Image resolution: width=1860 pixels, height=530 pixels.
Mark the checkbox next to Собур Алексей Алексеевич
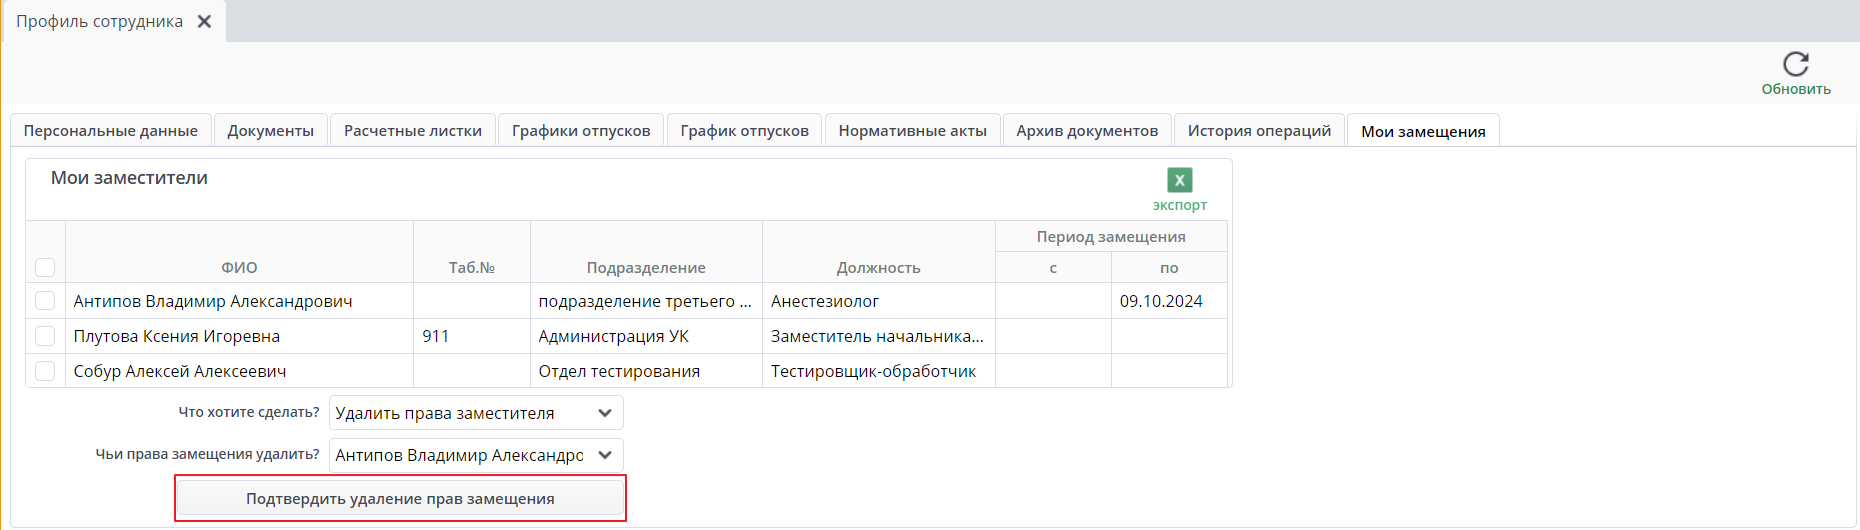pos(45,370)
